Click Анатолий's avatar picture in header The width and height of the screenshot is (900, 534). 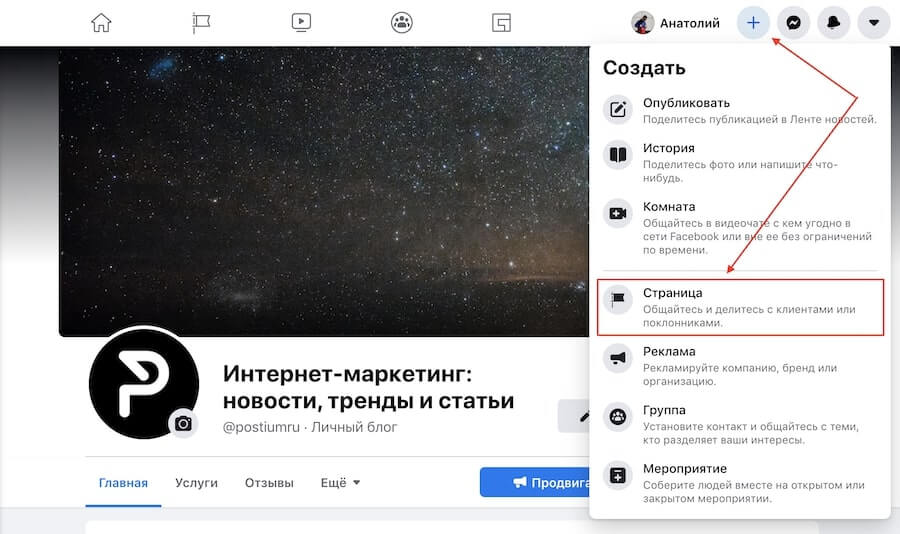point(642,23)
